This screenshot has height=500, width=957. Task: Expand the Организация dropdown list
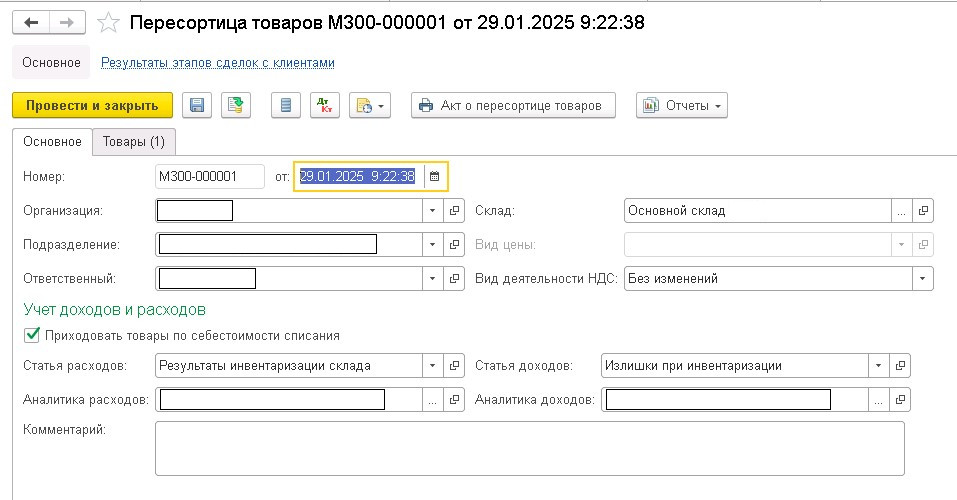432,211
